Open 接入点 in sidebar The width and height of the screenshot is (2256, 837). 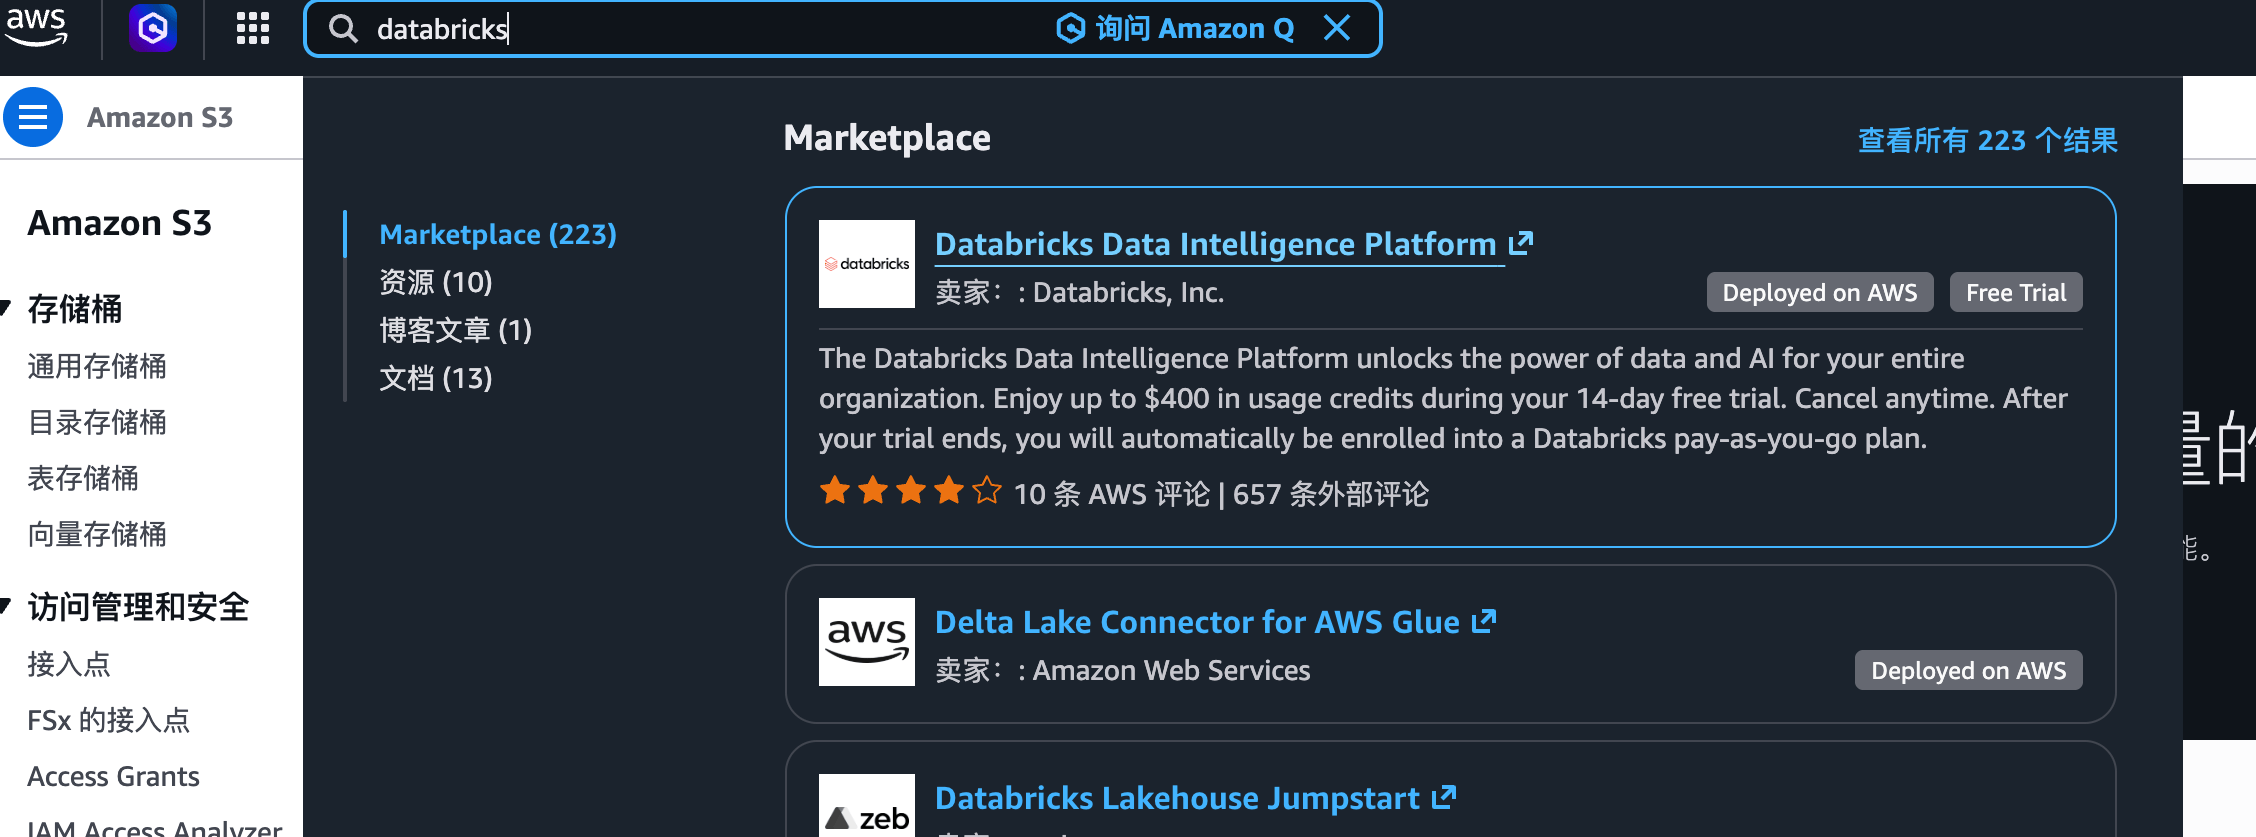(69, 664)
